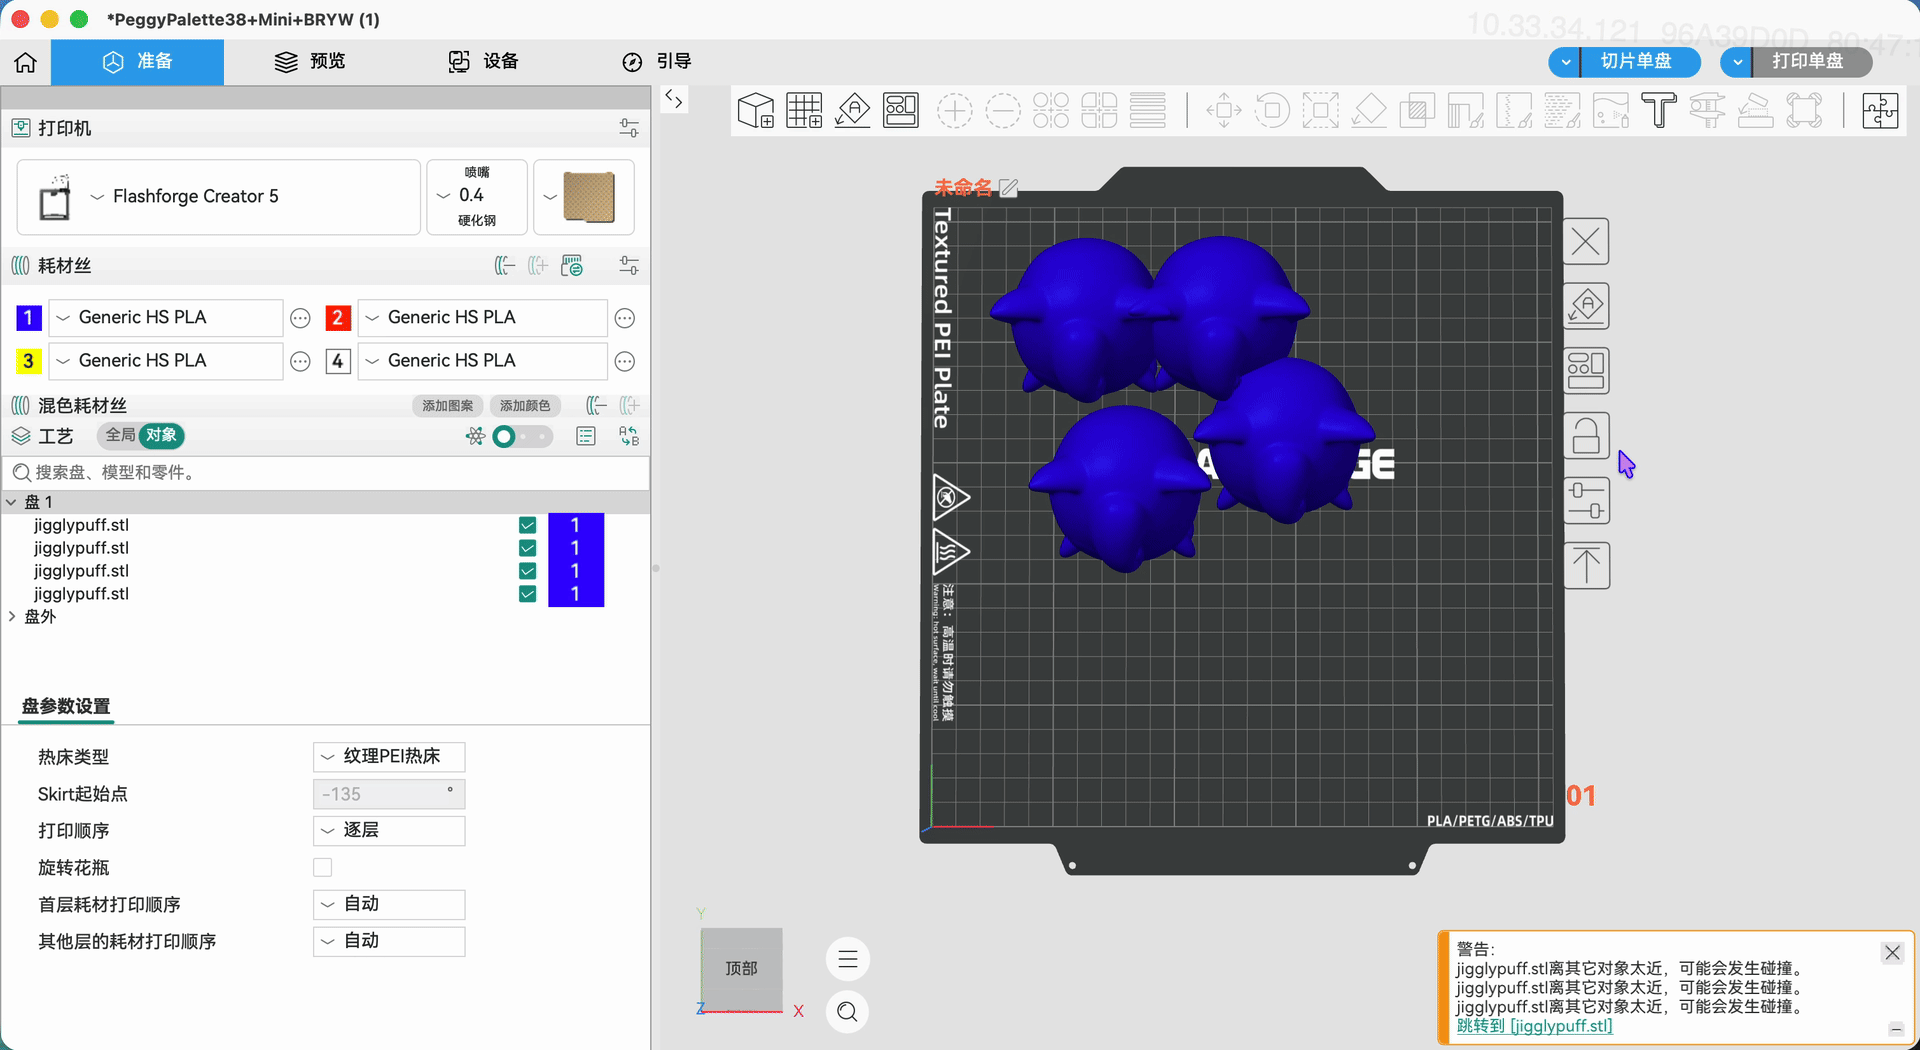This screenshot has width=1920, height=1050.
Task: Follow the 跳转到 [jigglypuff.stl] link
Action: click(x=1535, y=1026)
